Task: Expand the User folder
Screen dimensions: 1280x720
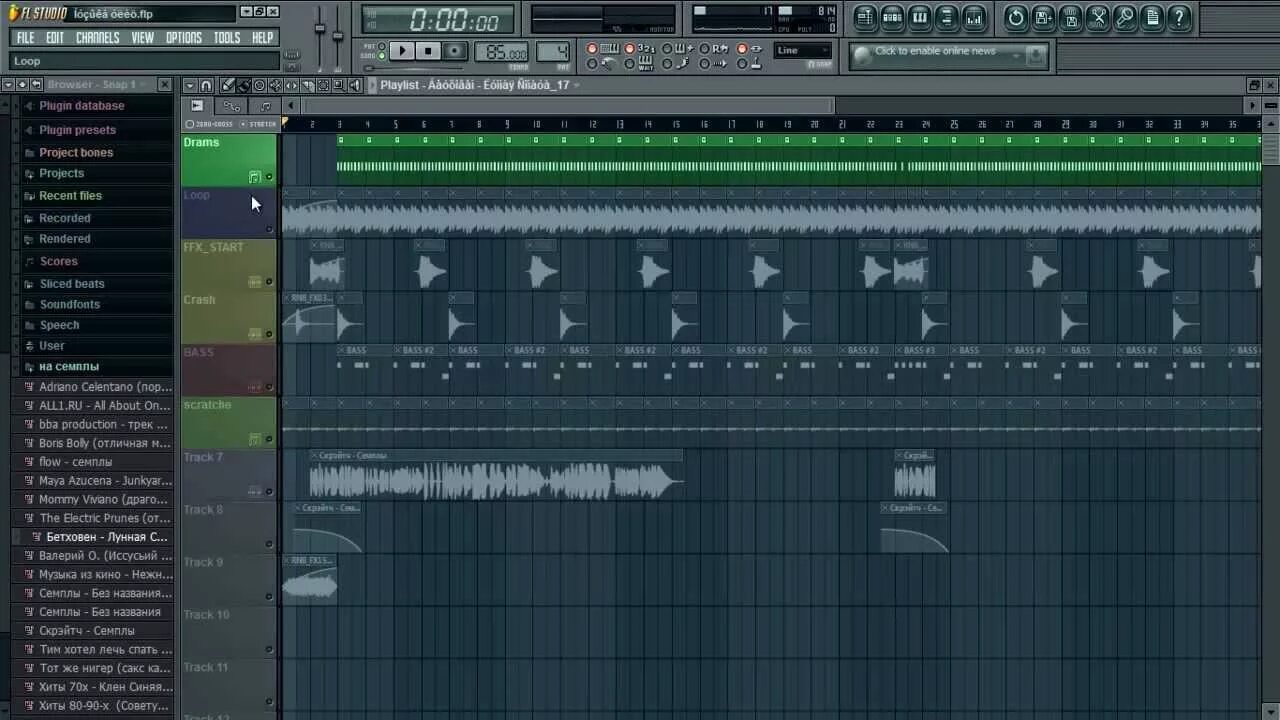Action: coord(51,346)
